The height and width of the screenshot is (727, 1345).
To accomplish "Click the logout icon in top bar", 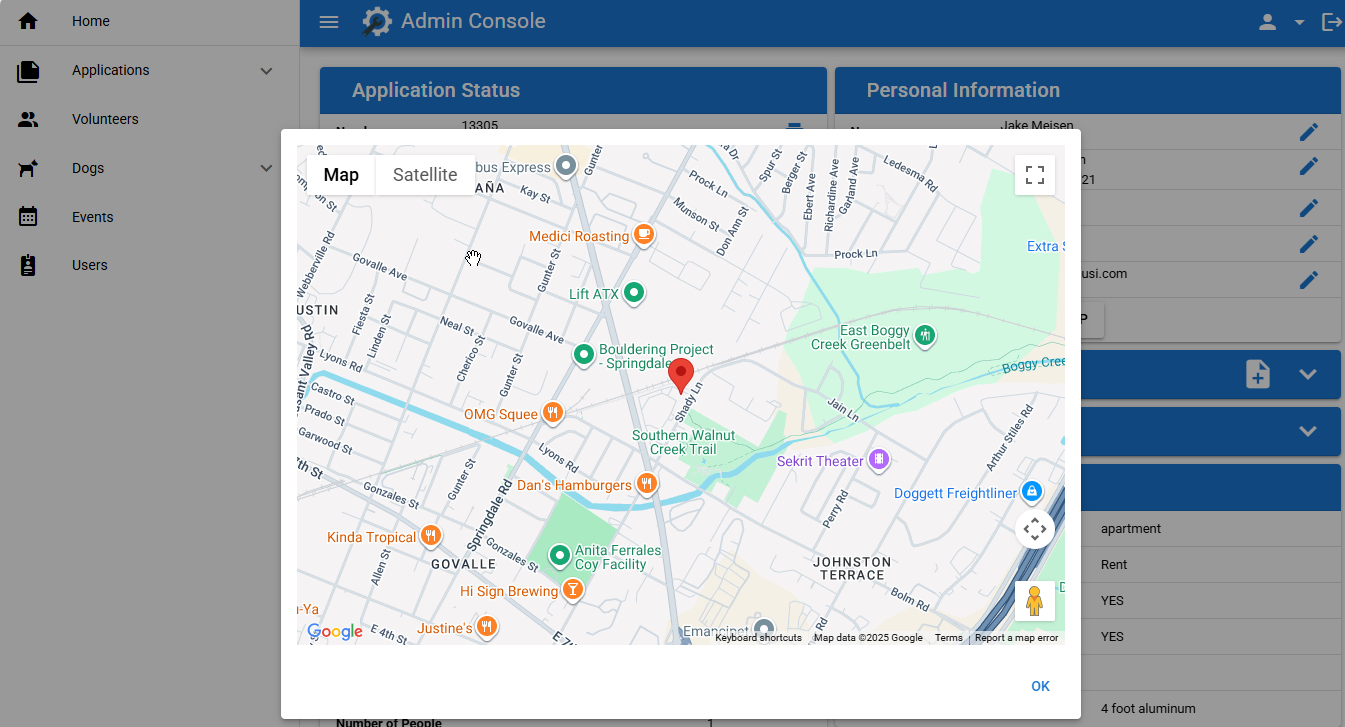I will click(1332, 21).
